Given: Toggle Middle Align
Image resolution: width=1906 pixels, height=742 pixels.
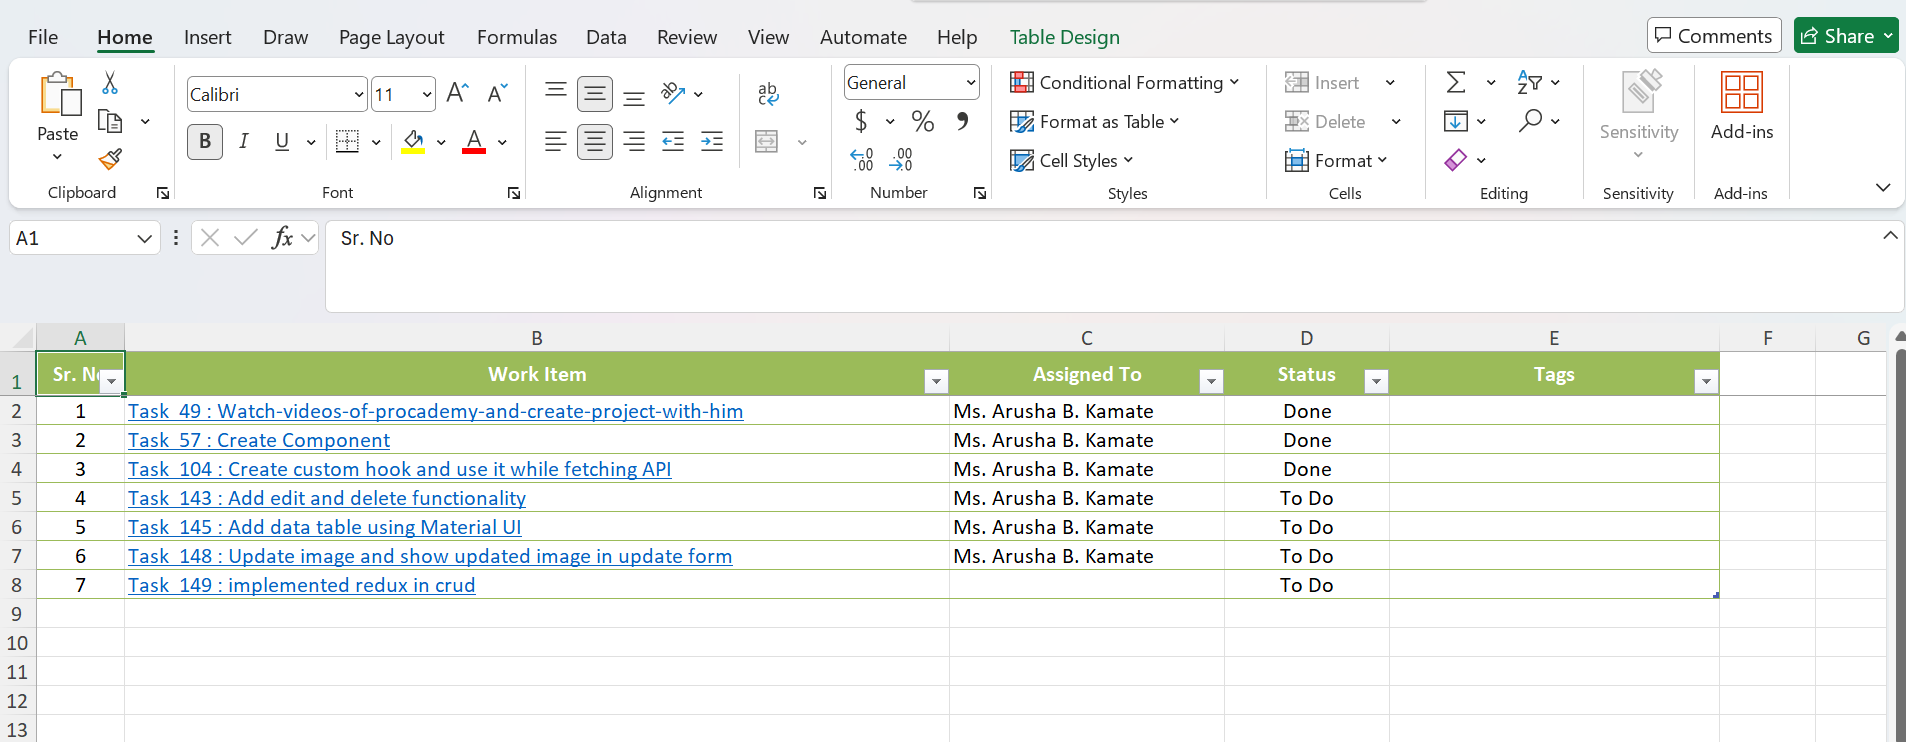Looking at the screenshot, I should coord(595,94).
